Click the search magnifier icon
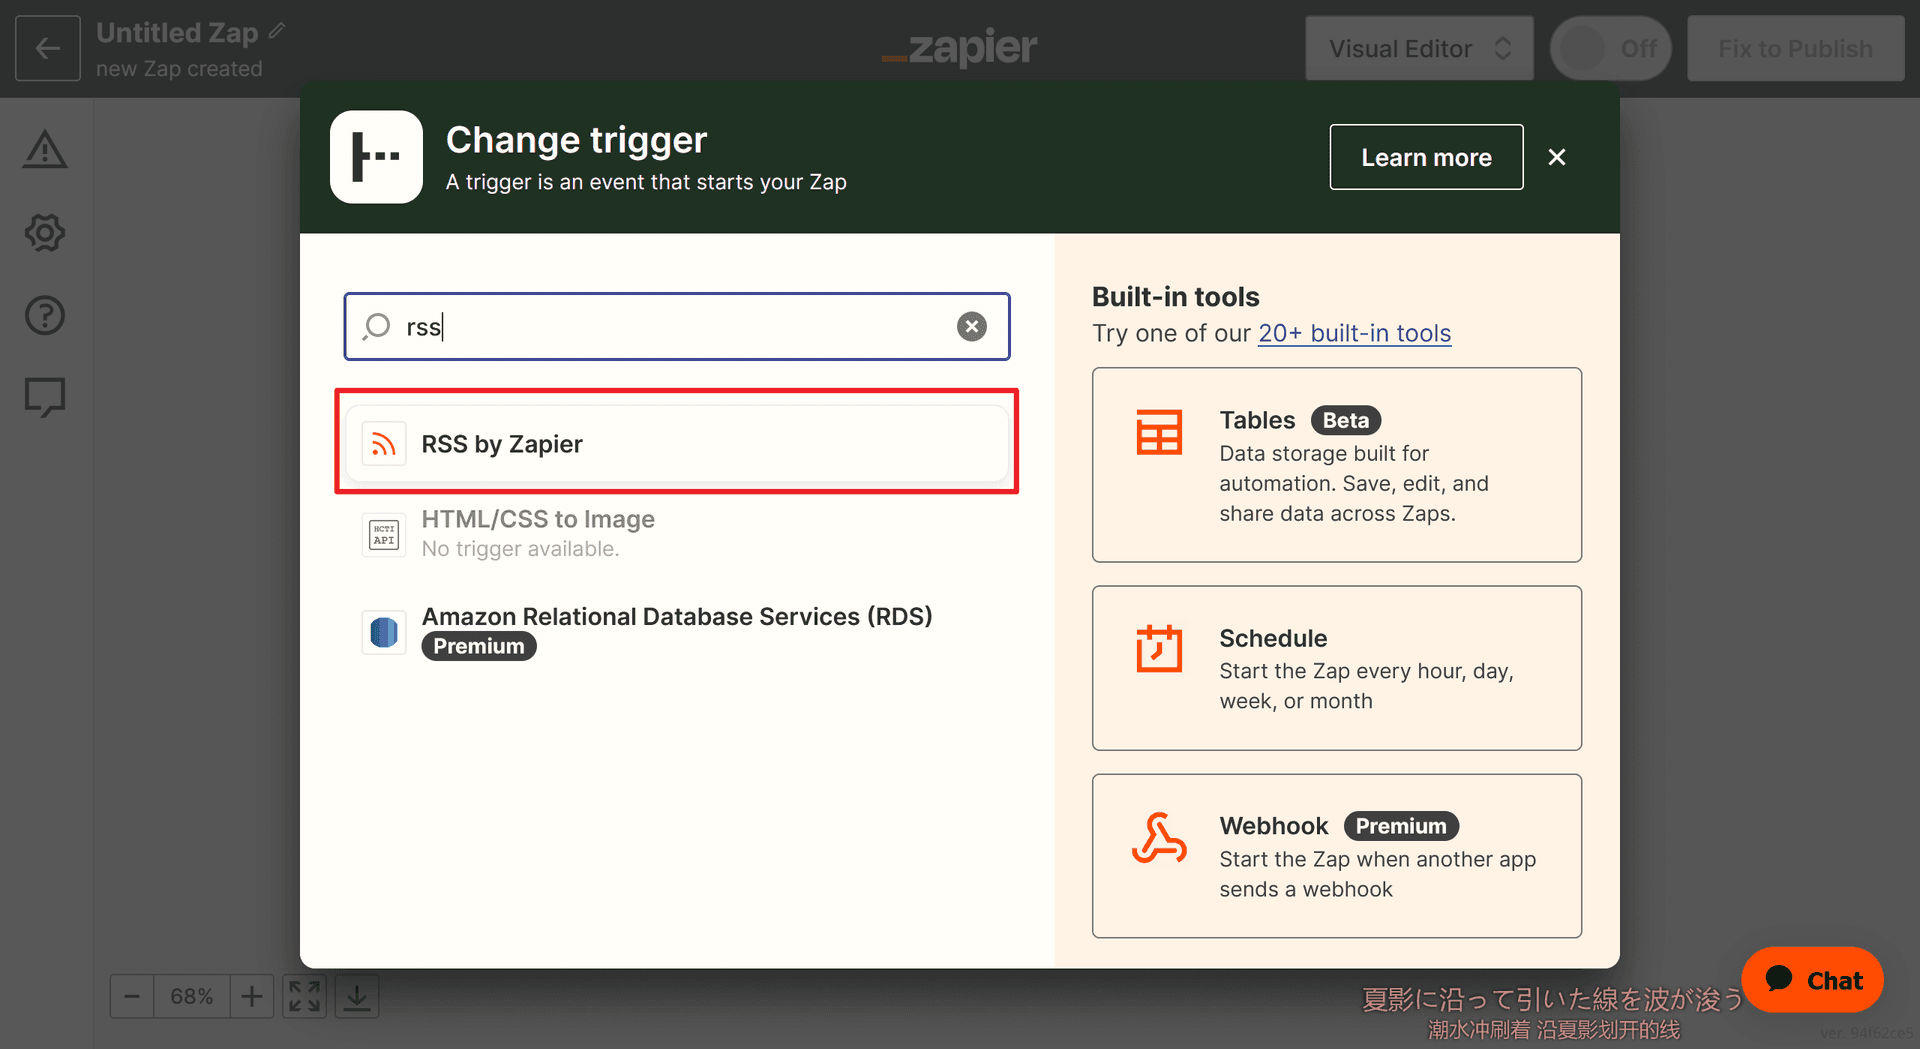The width and height of the screenshot is (1920, 1049). pyautogui.click(x=377, y=326)
